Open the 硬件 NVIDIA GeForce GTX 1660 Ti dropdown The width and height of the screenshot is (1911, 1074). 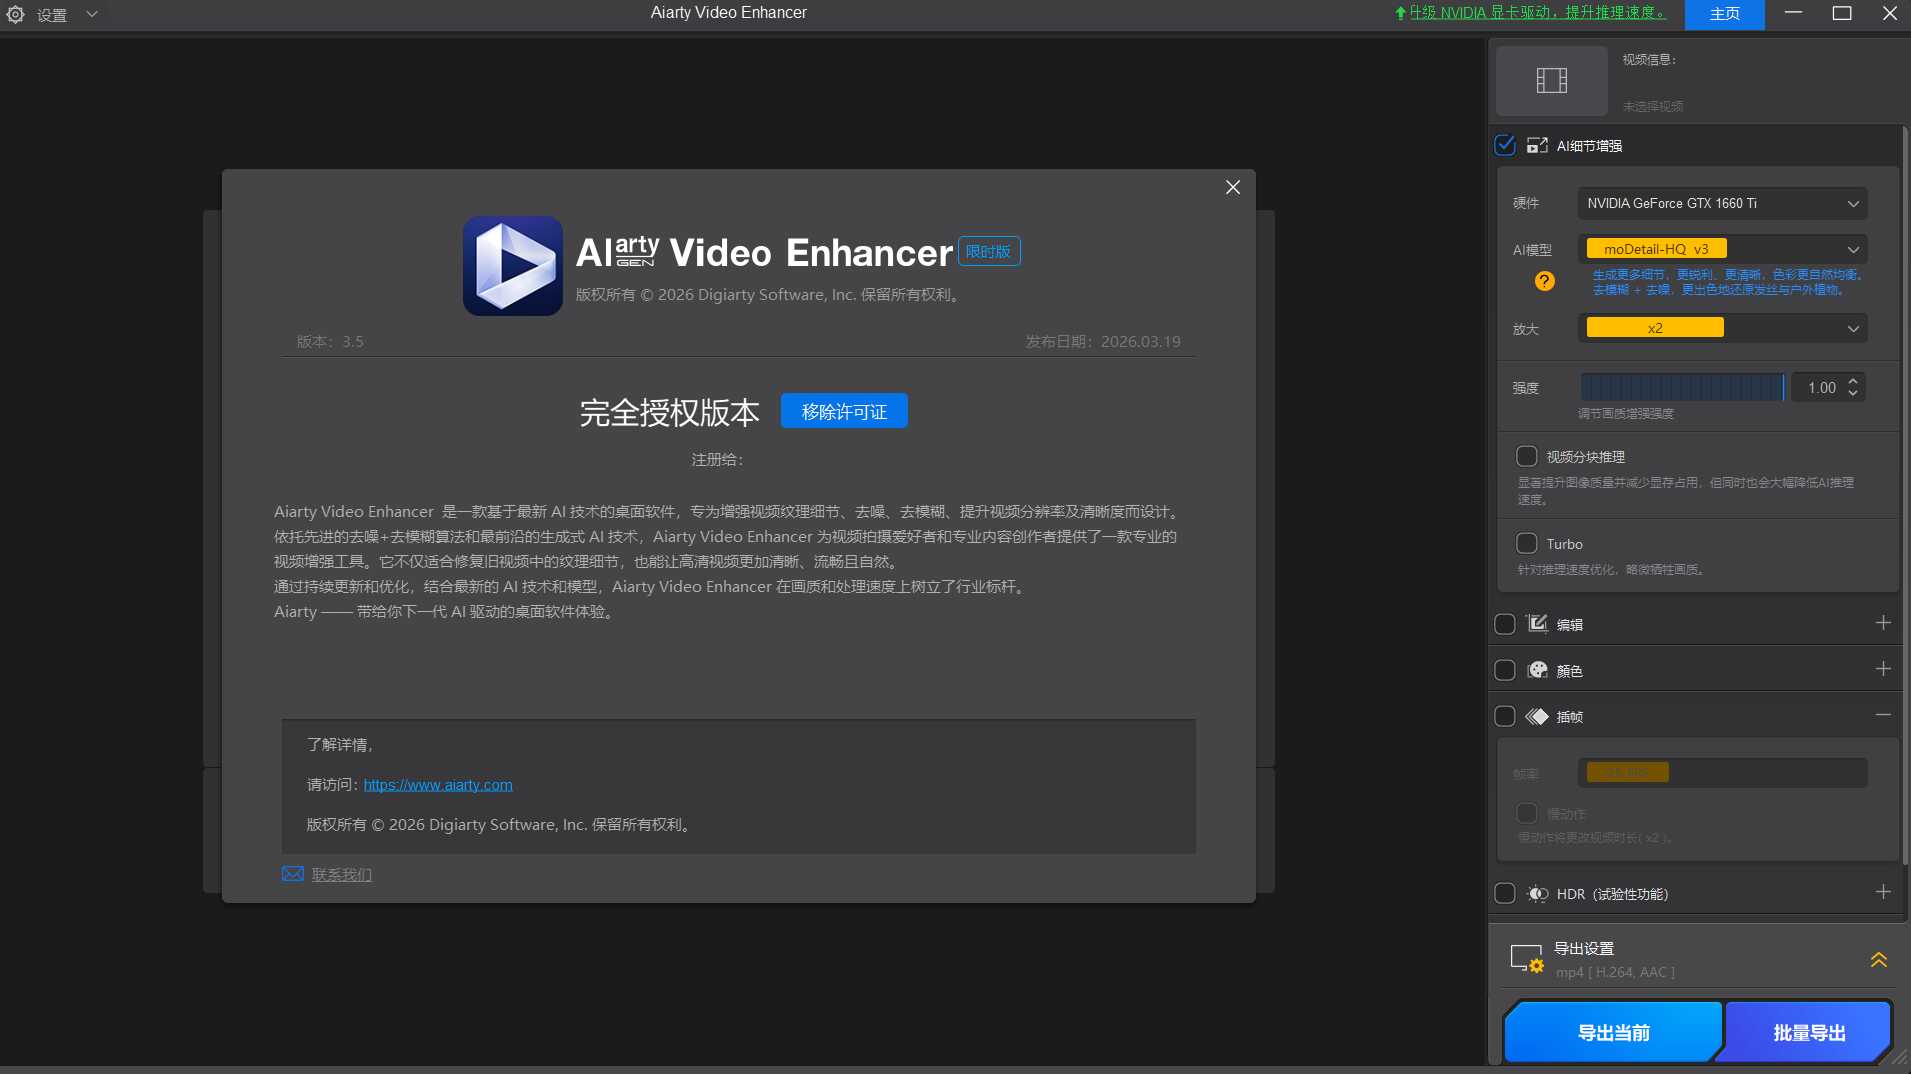coord(1722,203)
